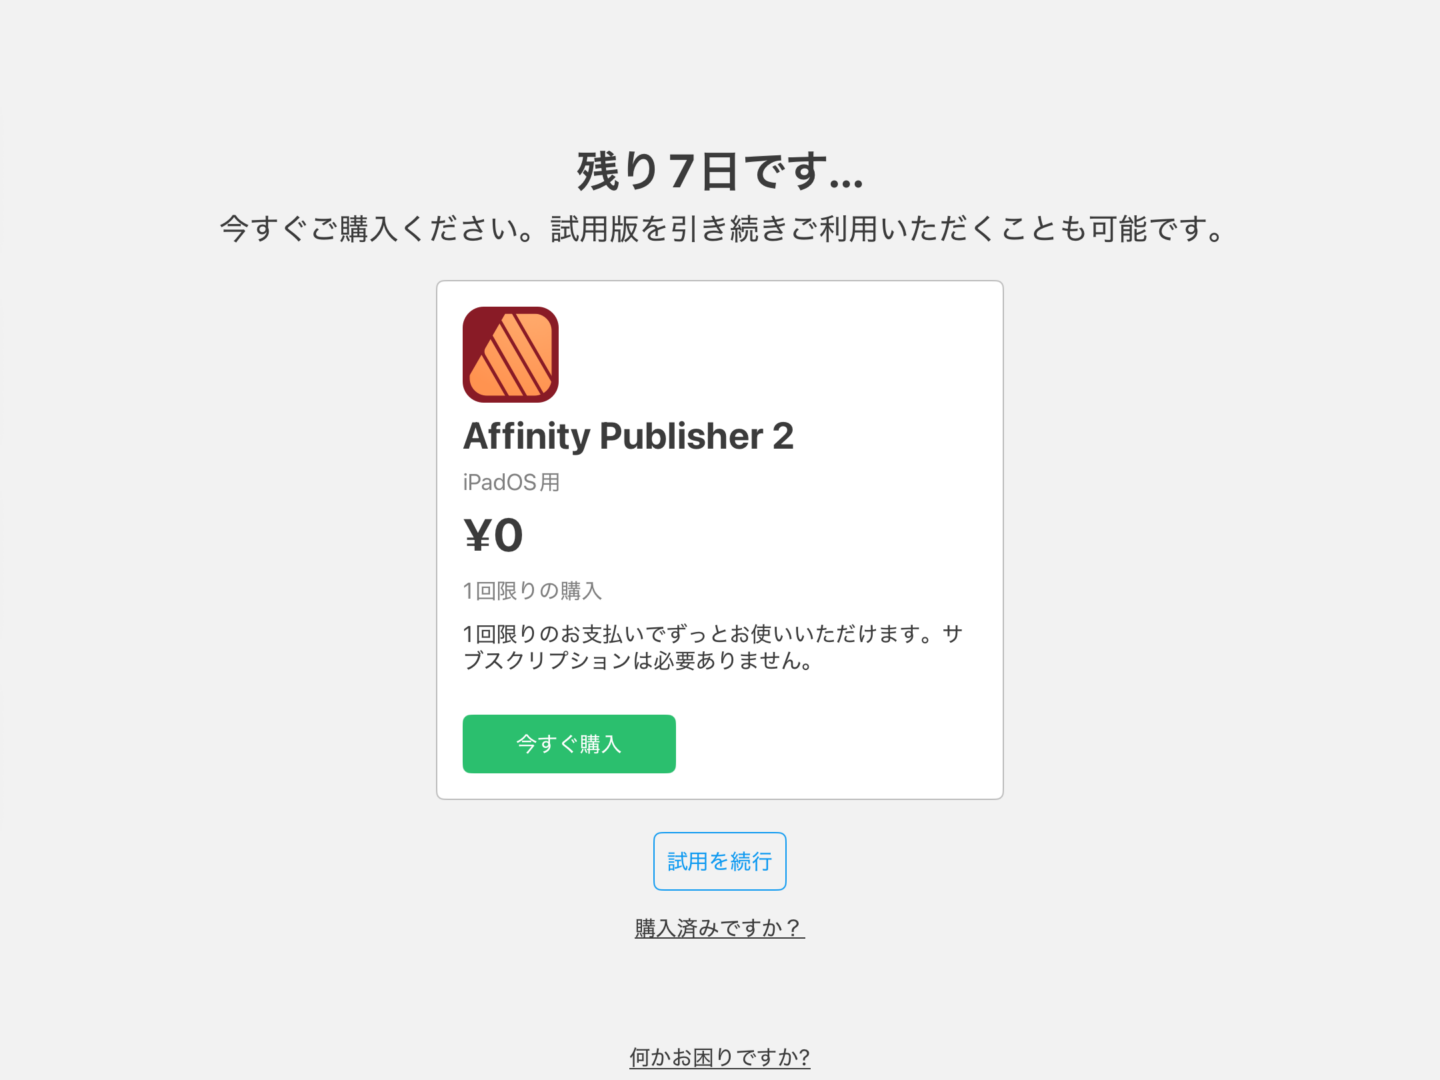The height and width of the screenshot is (1080, 1440).
Task: Click the 1回限りの購入 label
Action: tap(532, 591)
